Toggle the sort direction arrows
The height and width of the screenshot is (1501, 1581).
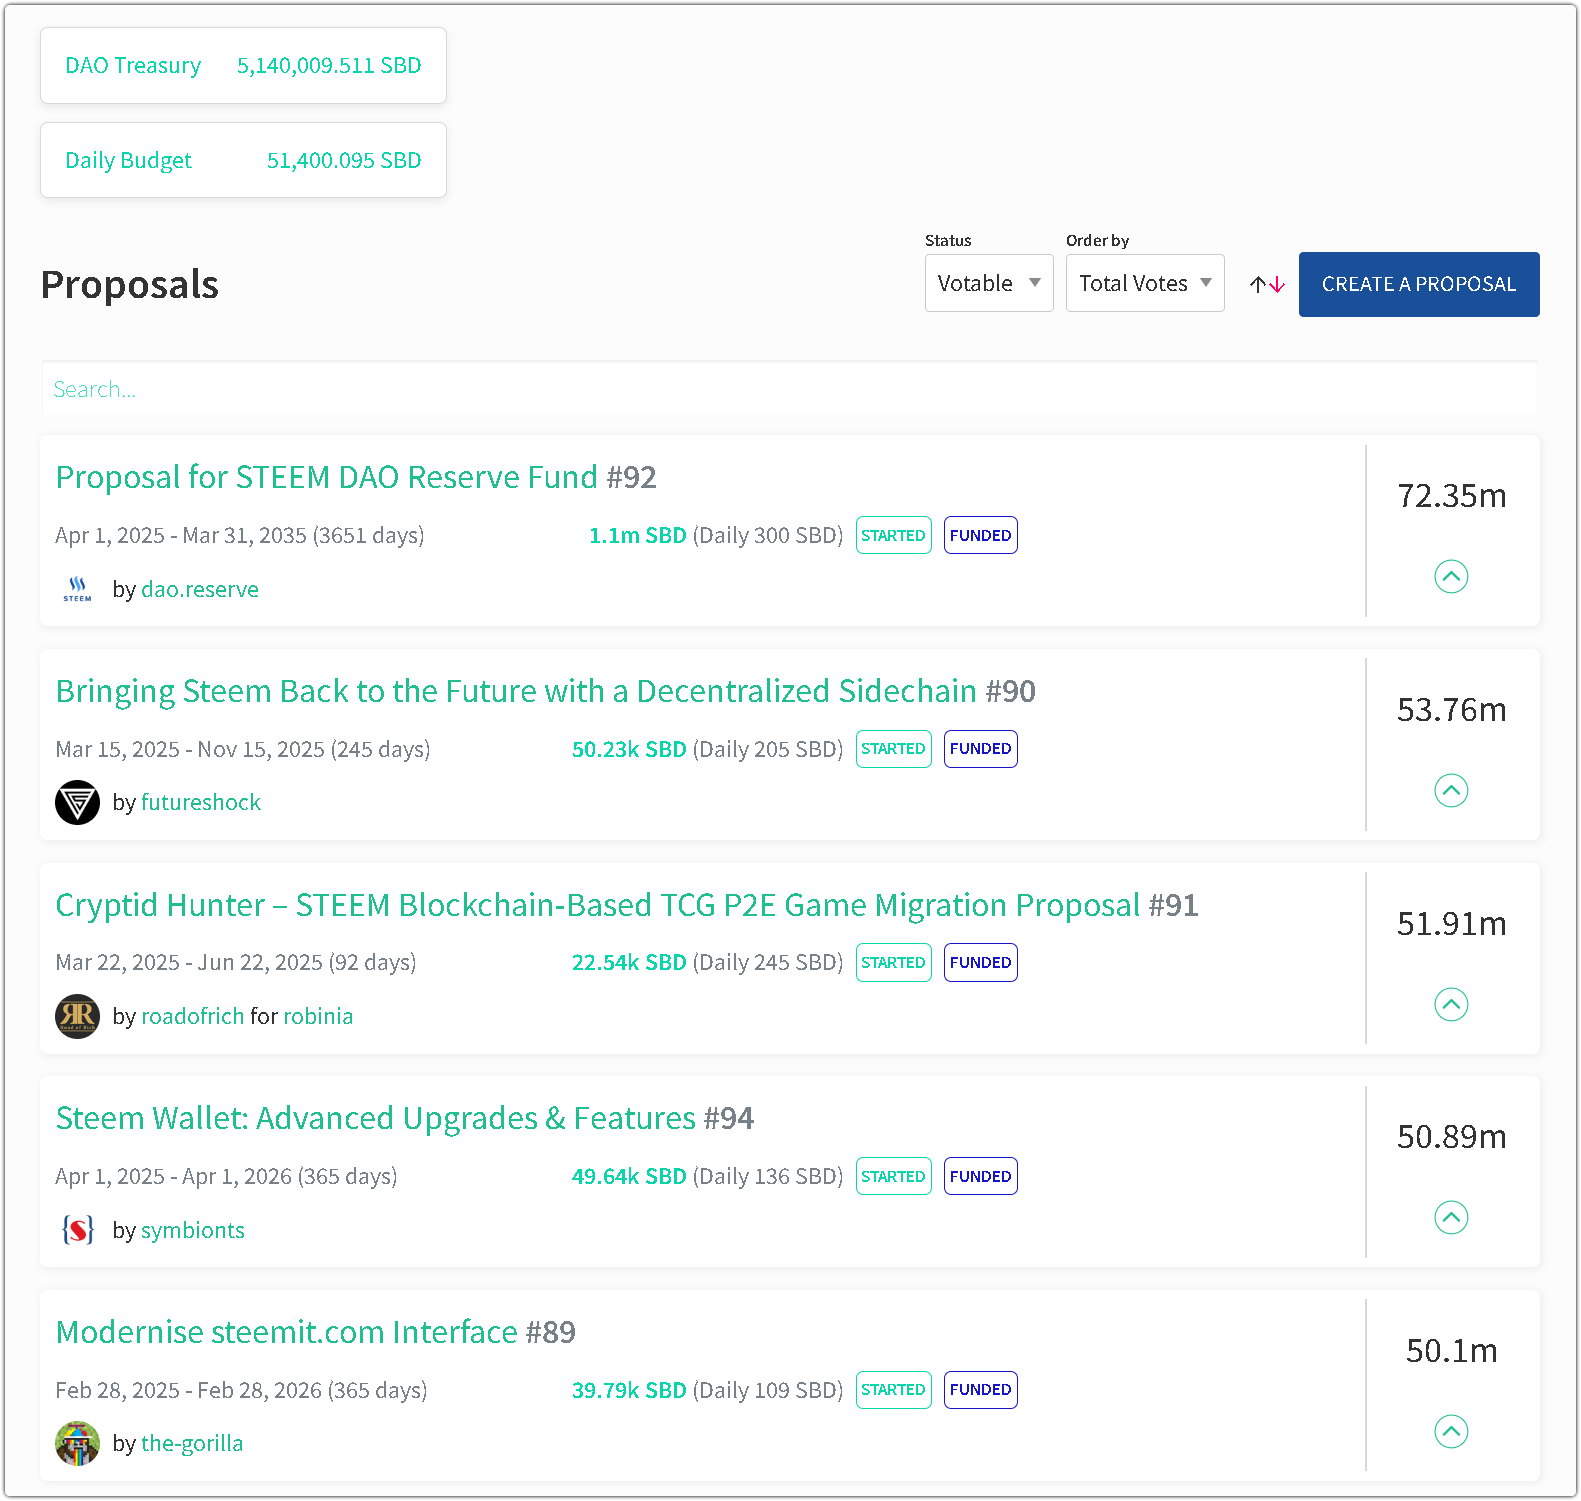tap(1267, 285)
